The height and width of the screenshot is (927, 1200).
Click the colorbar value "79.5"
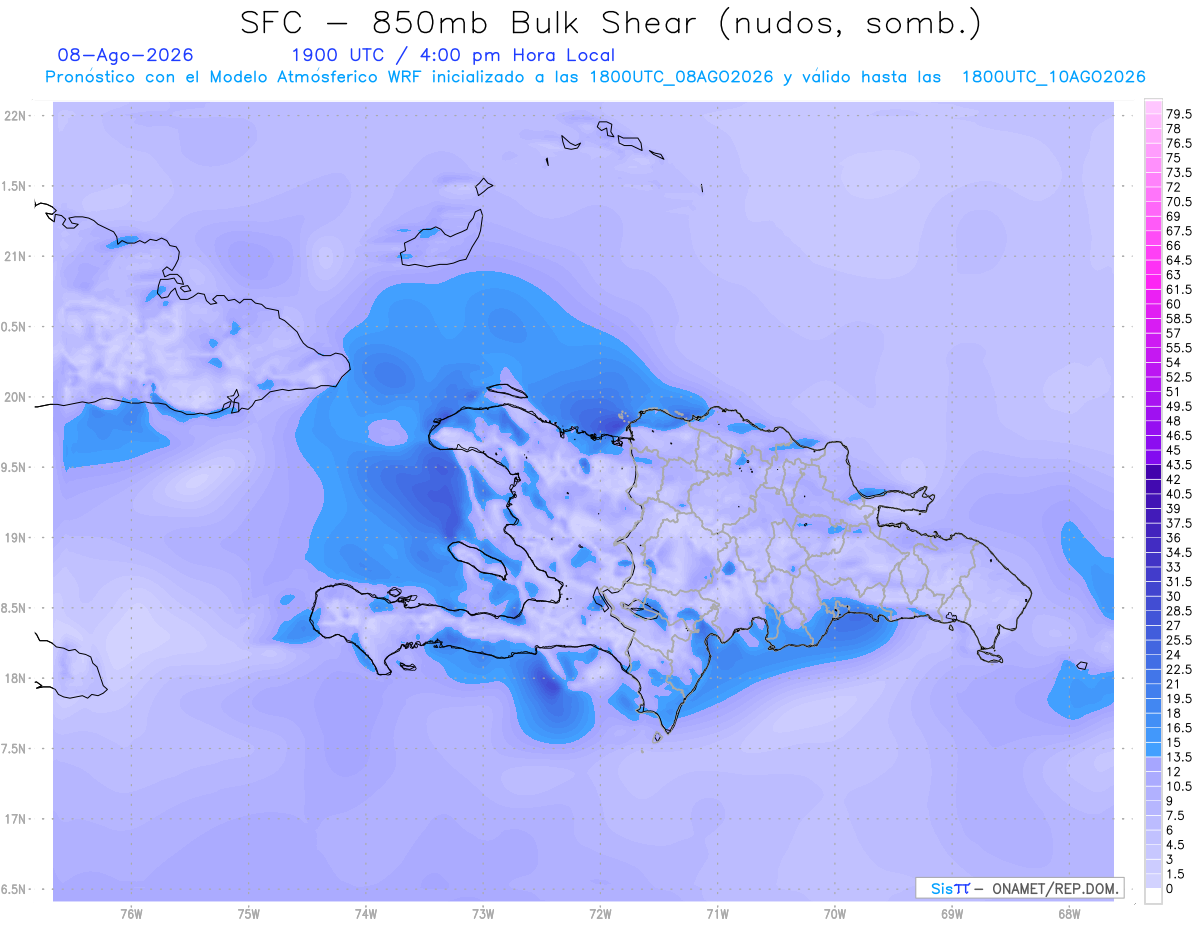(x=1179, y=115)
